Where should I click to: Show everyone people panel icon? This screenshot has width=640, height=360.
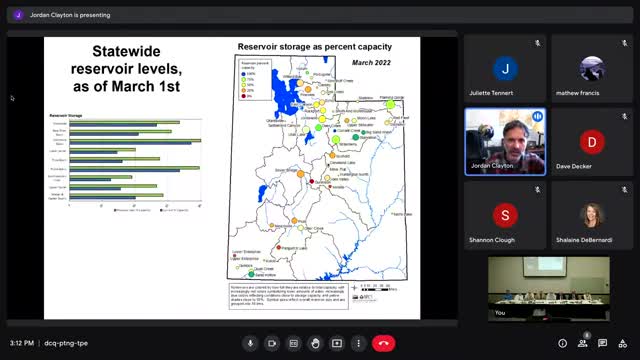click(582, 343)
